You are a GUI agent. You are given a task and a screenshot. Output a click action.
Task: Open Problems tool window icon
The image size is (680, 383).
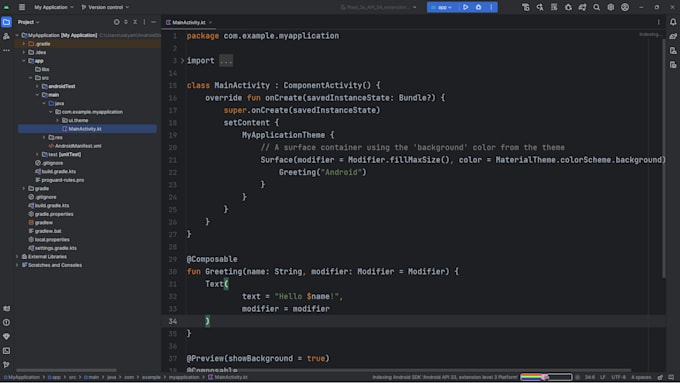click(x=7, y=322)
